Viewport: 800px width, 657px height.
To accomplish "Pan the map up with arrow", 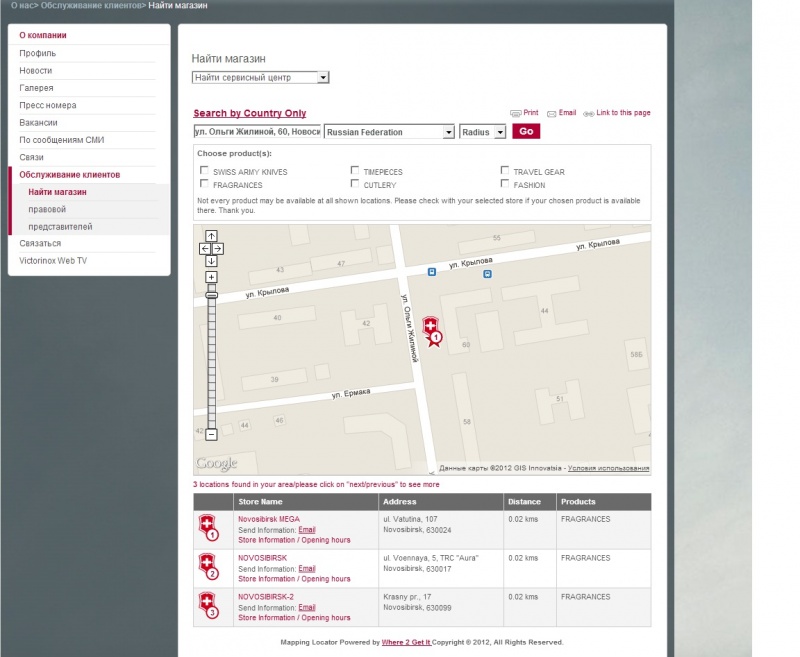I will click(x=211, y=236).
